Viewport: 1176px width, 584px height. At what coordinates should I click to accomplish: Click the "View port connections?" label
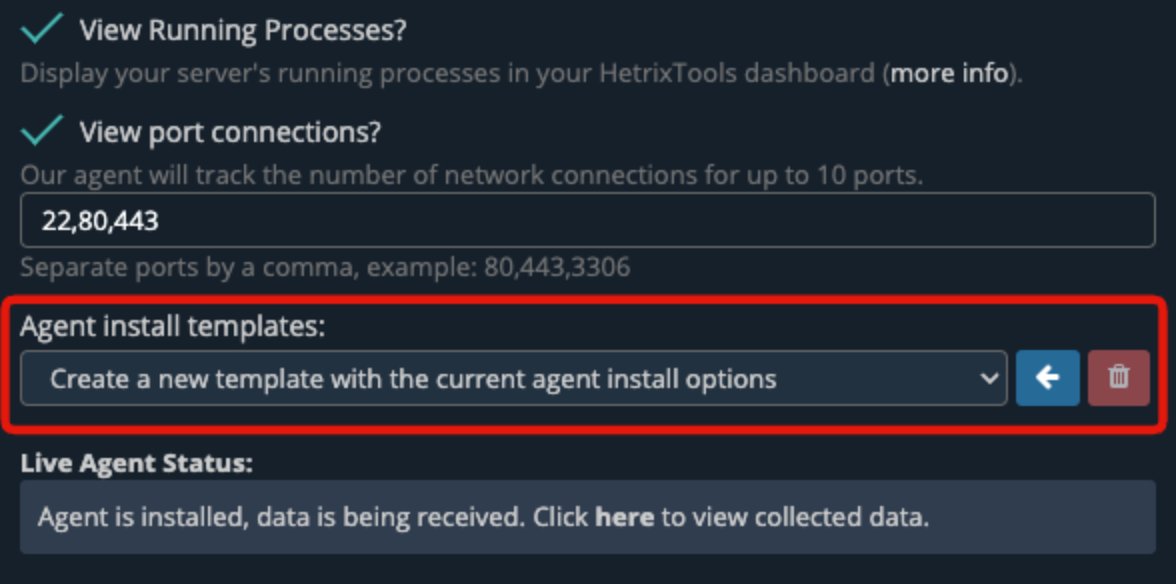230,132
